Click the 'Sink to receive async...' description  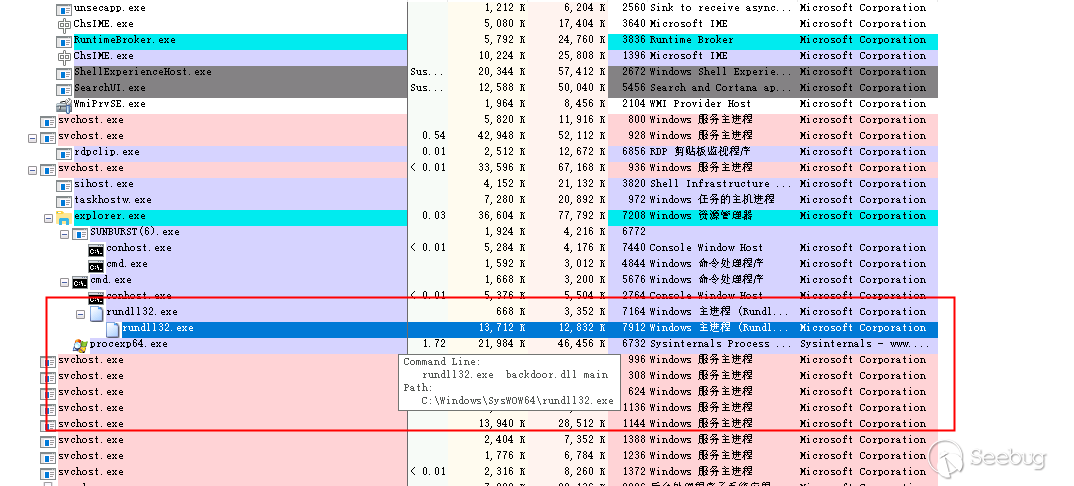click(x=720, y=8)
